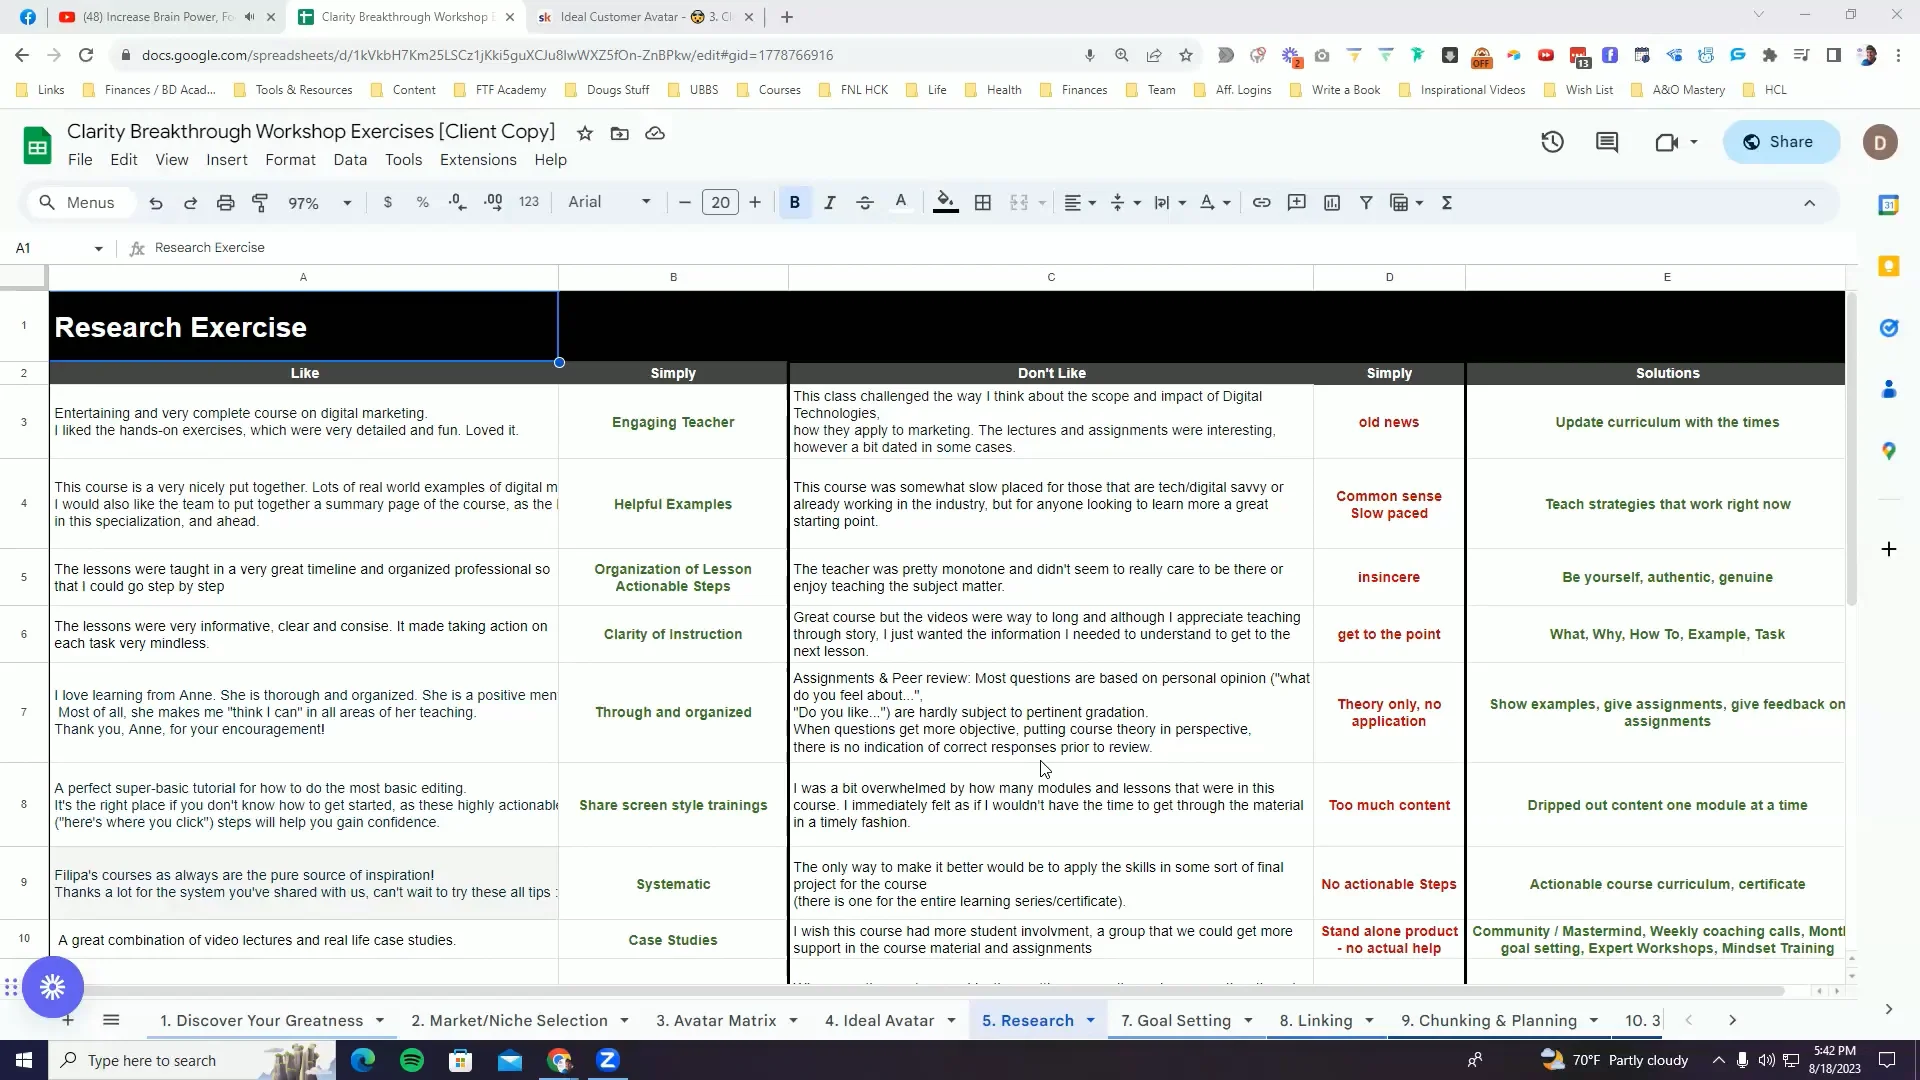Select the Paint format tool
Image resolution: width=1920 pixels, height=1080 pixels.
(x=260, y=203)
